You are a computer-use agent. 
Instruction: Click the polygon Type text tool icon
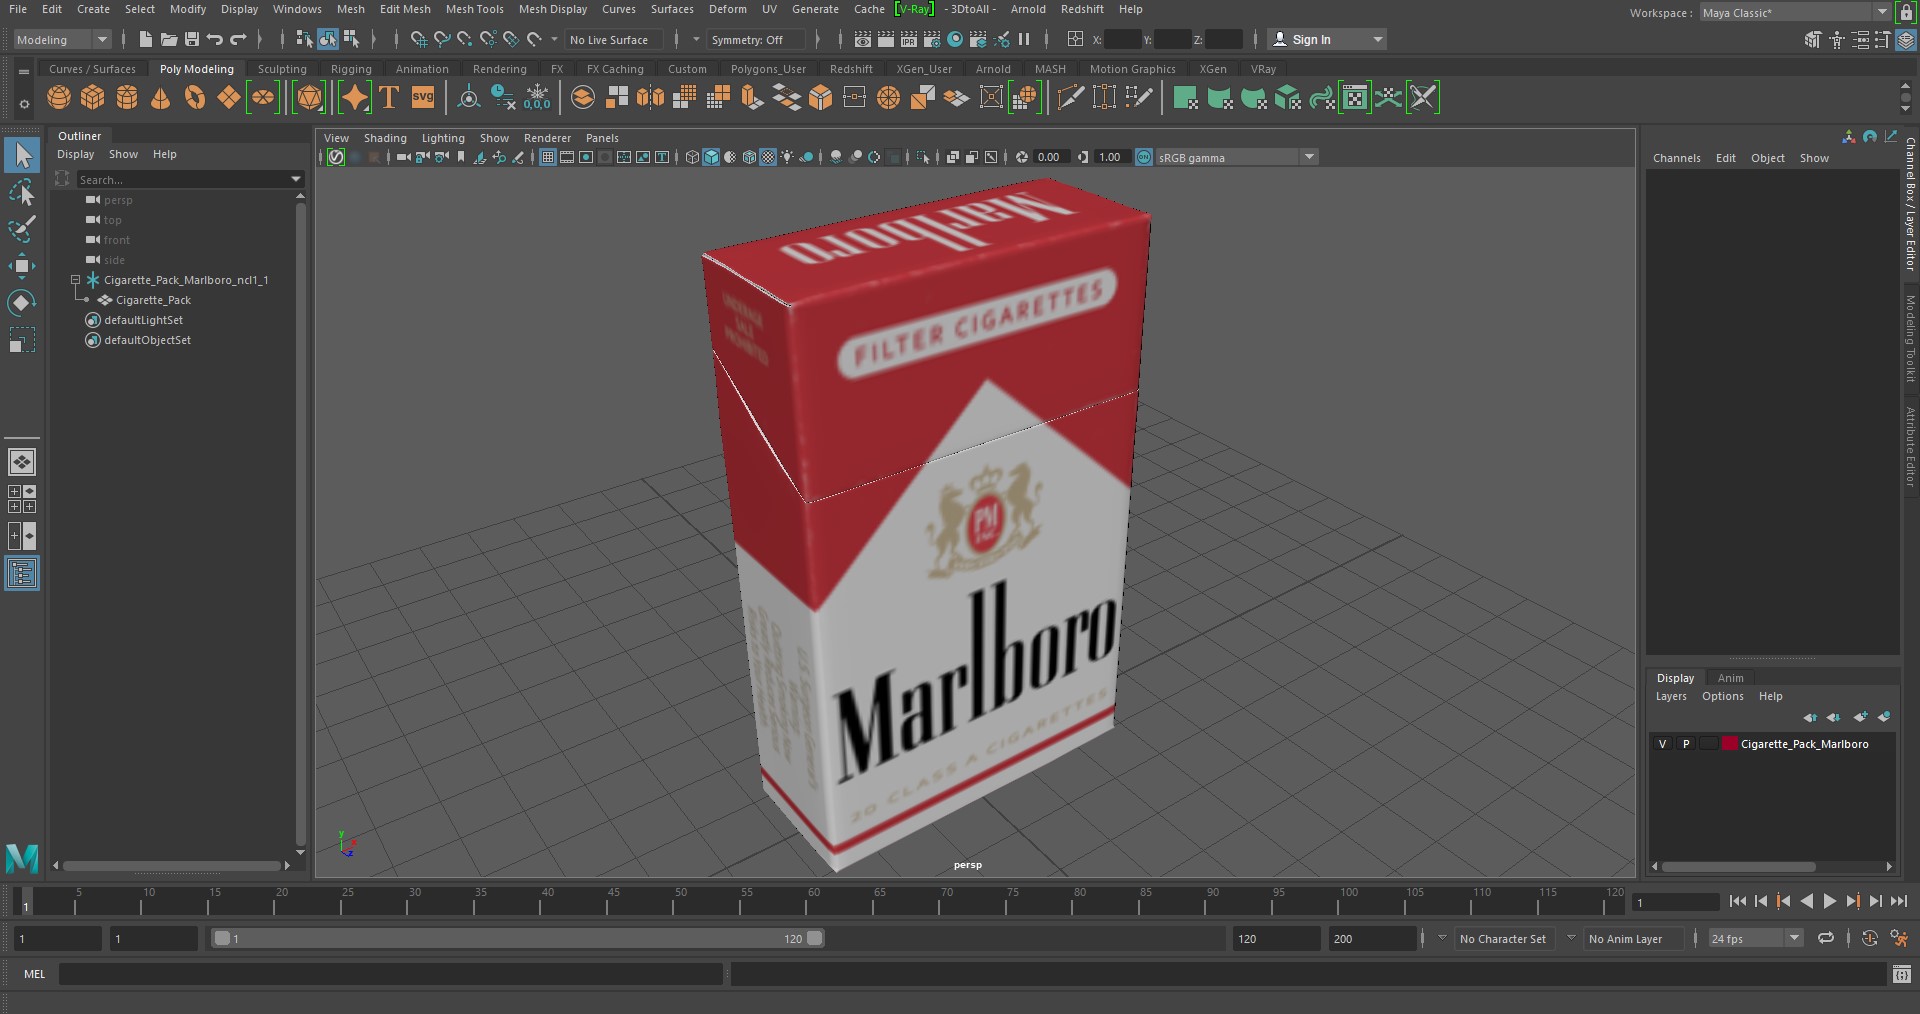(x=389, y=97)
